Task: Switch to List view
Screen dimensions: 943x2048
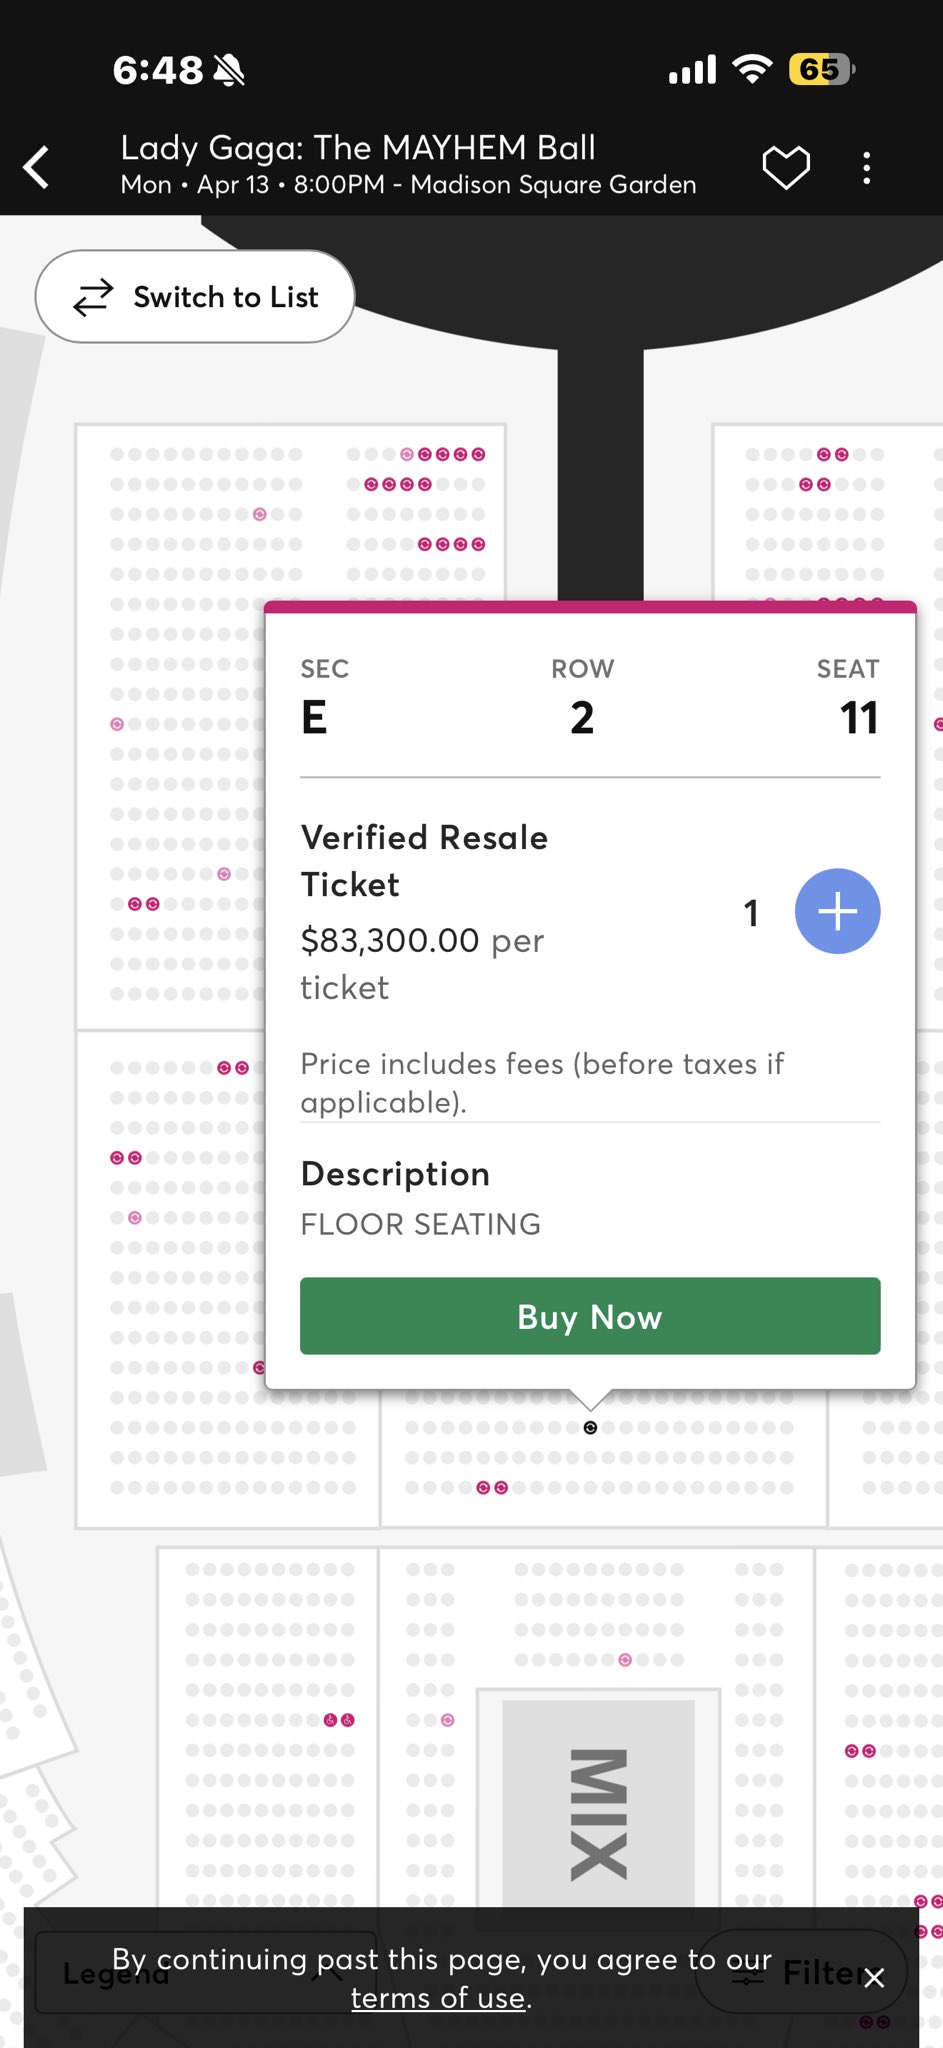Action: [x=195, y=297]
